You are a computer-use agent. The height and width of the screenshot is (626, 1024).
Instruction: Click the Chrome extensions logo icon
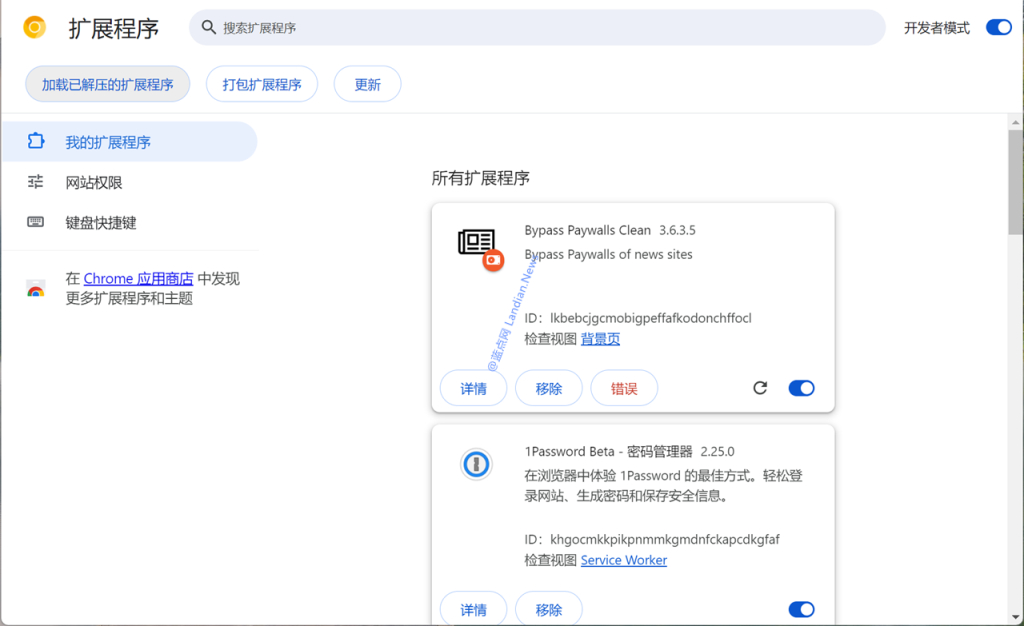pyautogui.click(x=35, y=27)
